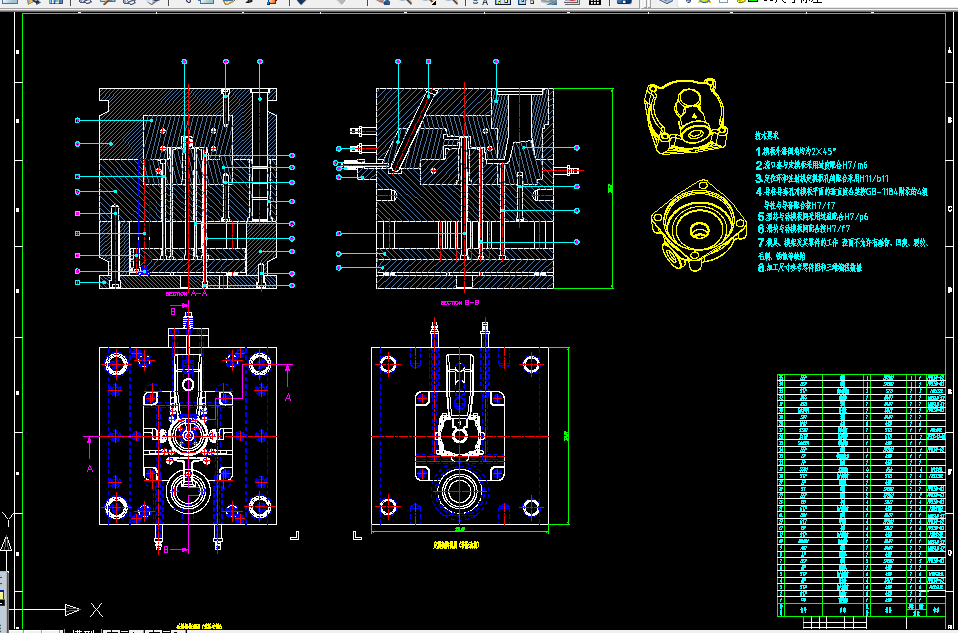Screen dimensions: 958x633
Task: Select green width dimension below right plan view
Action: pyautogui.click(x=460, y=531)
